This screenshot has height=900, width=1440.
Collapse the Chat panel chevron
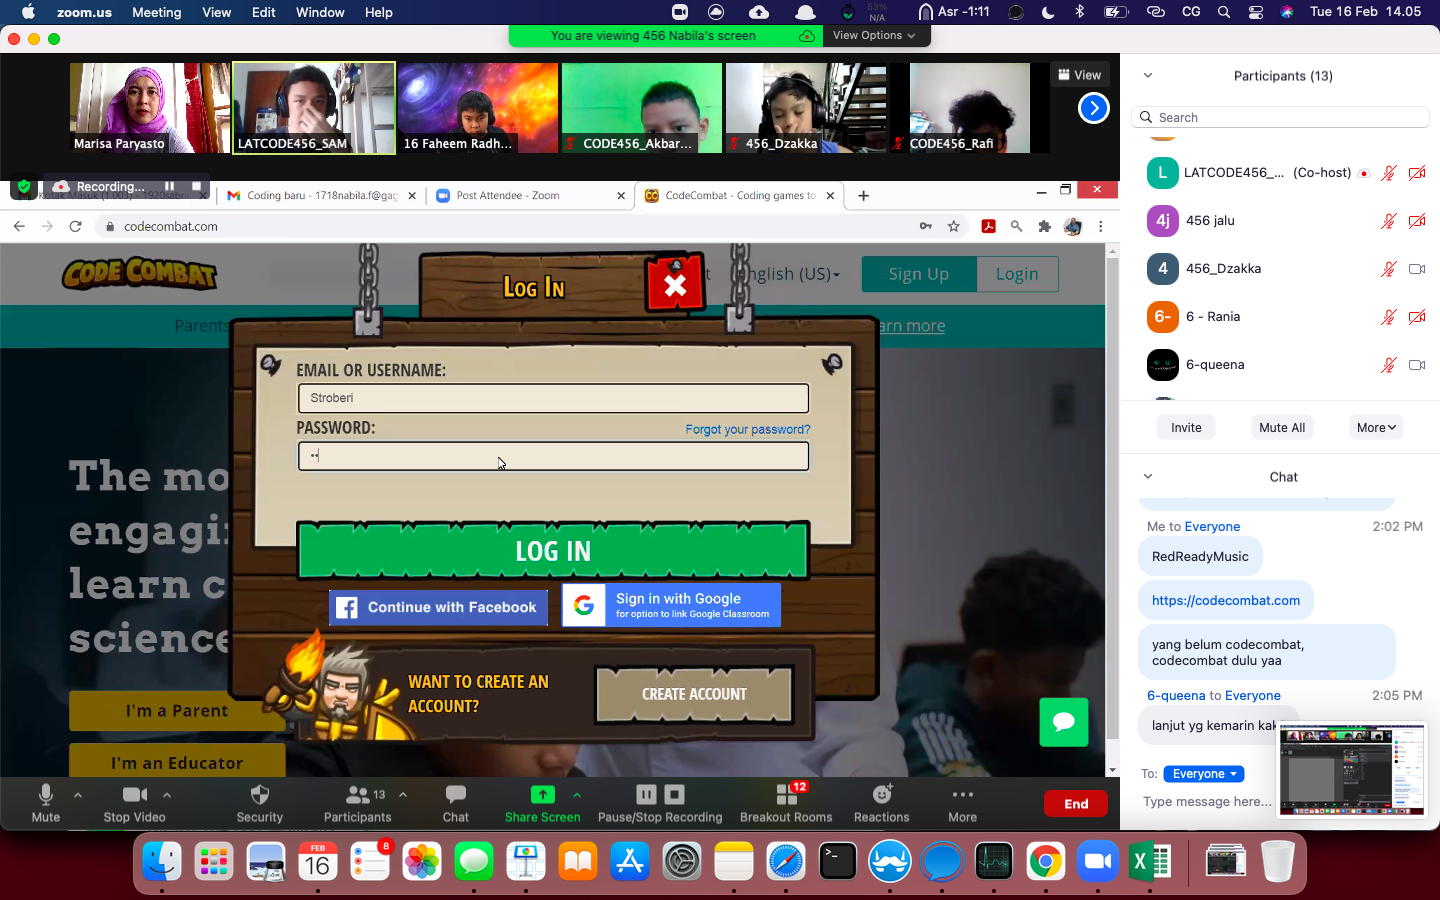coord(1148,477)
